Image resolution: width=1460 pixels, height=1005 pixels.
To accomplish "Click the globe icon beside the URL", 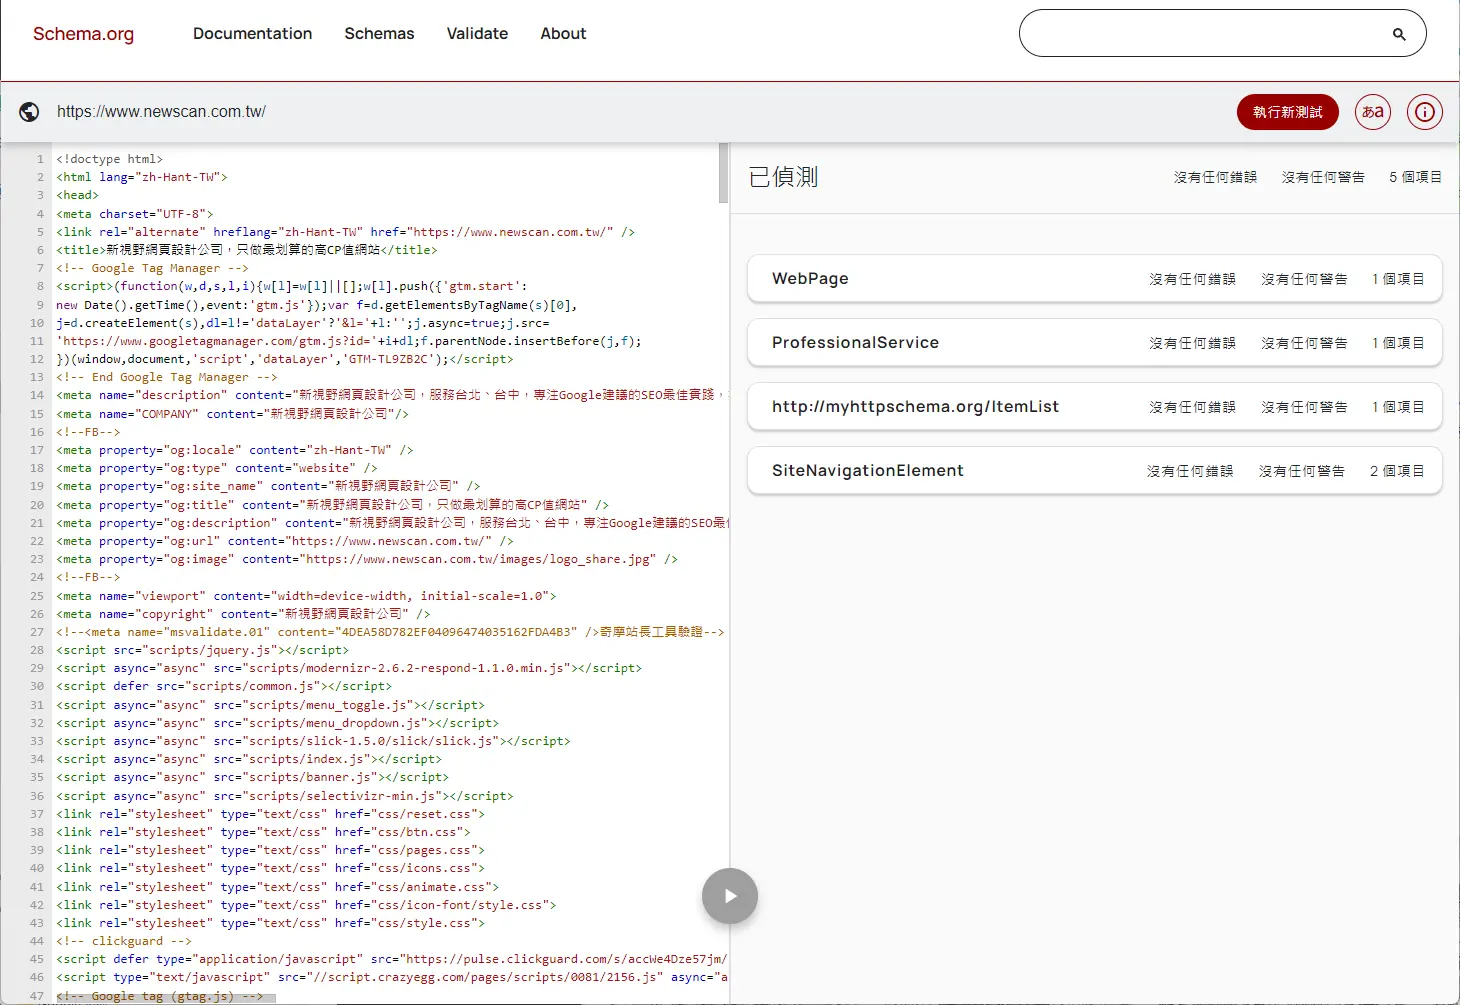I will pyautogui.click(x=30, y=112).
